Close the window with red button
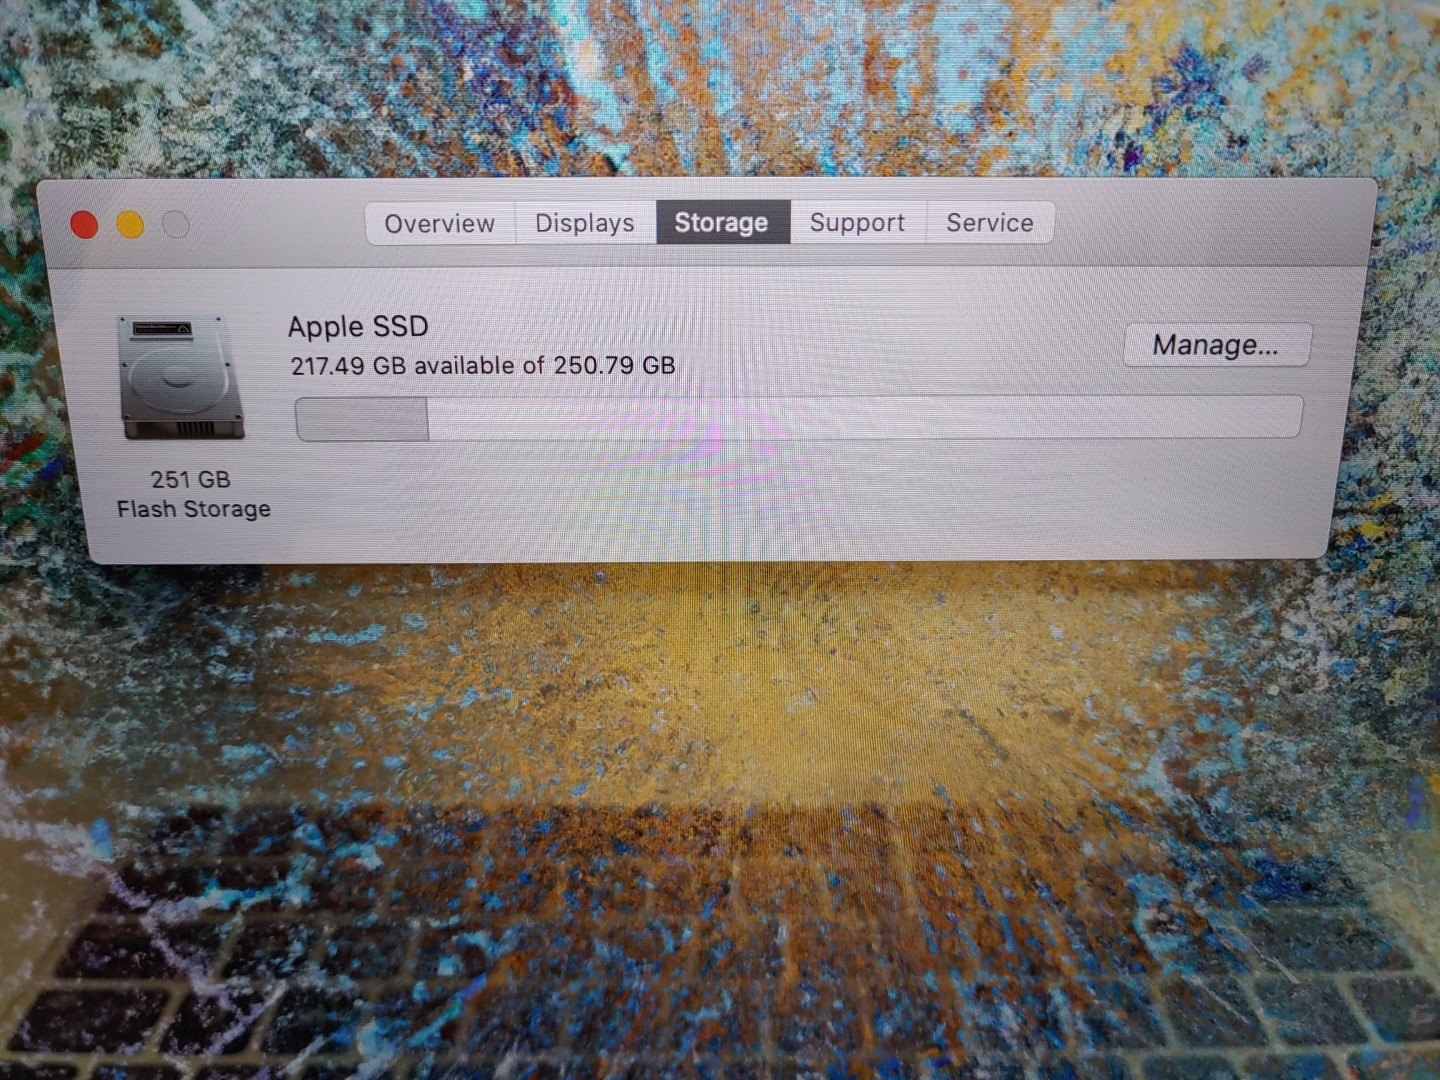The image size is (1440, 1080). [85, 225]
